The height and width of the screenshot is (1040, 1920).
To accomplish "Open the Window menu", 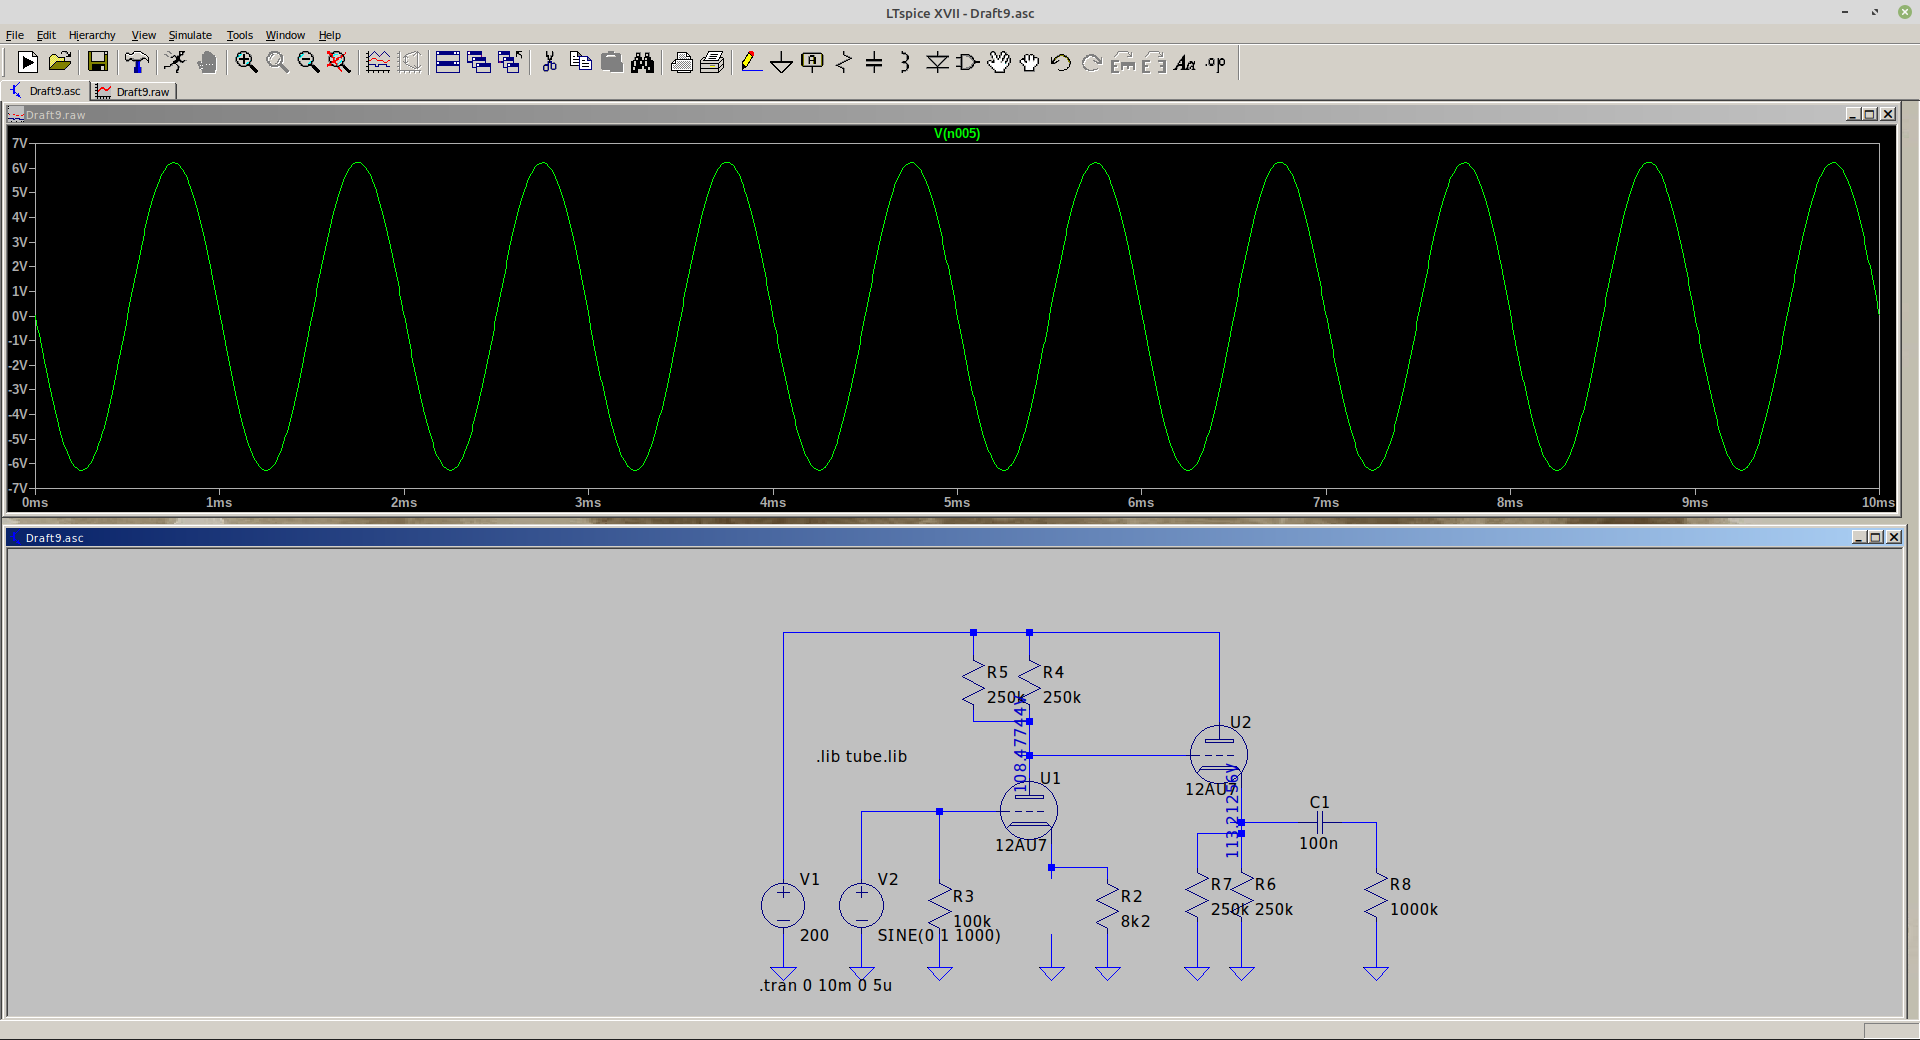I will tap(285, 35).
